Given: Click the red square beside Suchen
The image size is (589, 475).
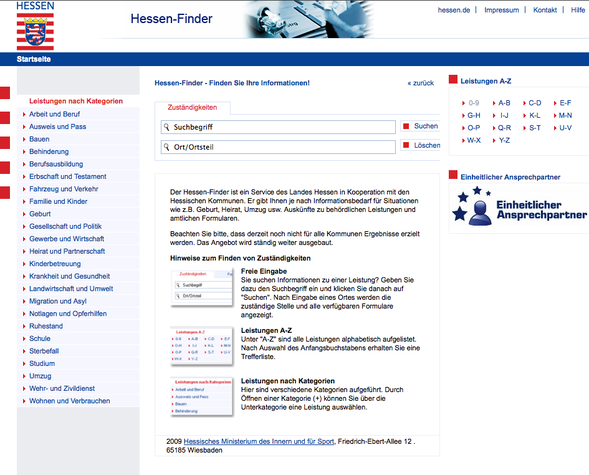Looking at the screenshot, I should pos(406,126).
